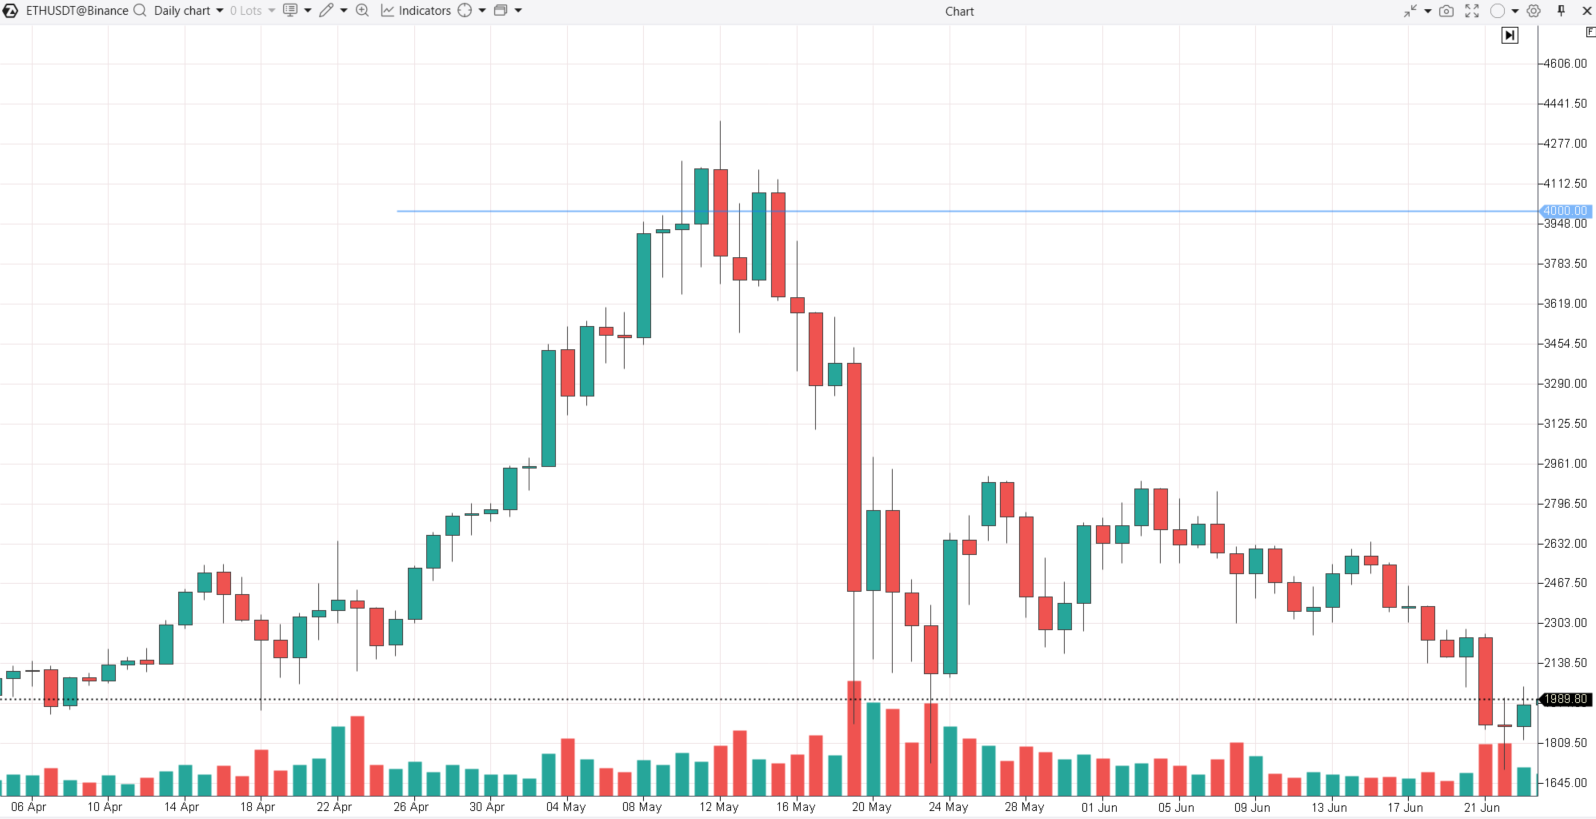Jump to latest bar with skip button
Viewport: 1596px width, 819px height.
click(1510, 34)
